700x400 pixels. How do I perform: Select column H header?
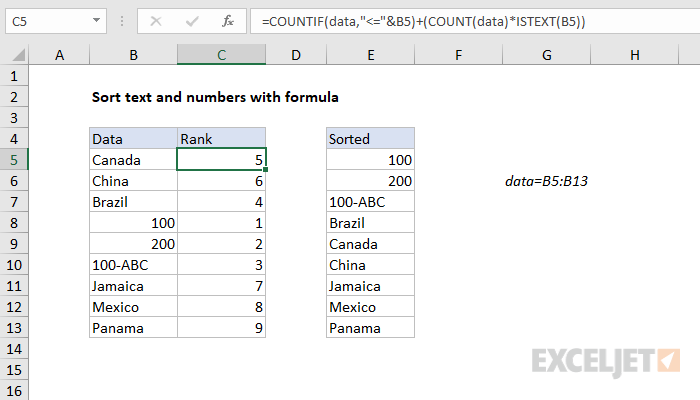click(634, 55)
